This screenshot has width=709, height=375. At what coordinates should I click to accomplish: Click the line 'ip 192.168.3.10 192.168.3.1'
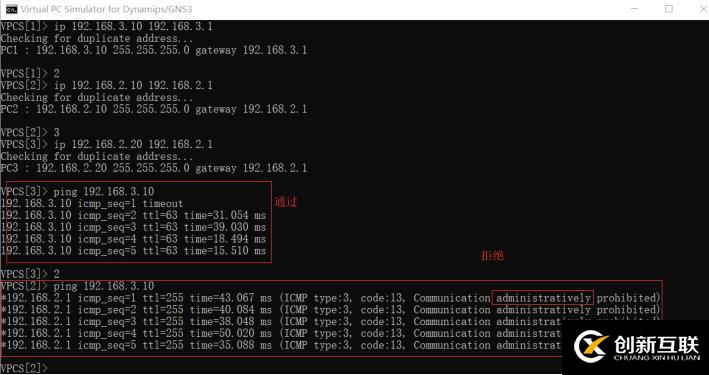tap(107, 27)
